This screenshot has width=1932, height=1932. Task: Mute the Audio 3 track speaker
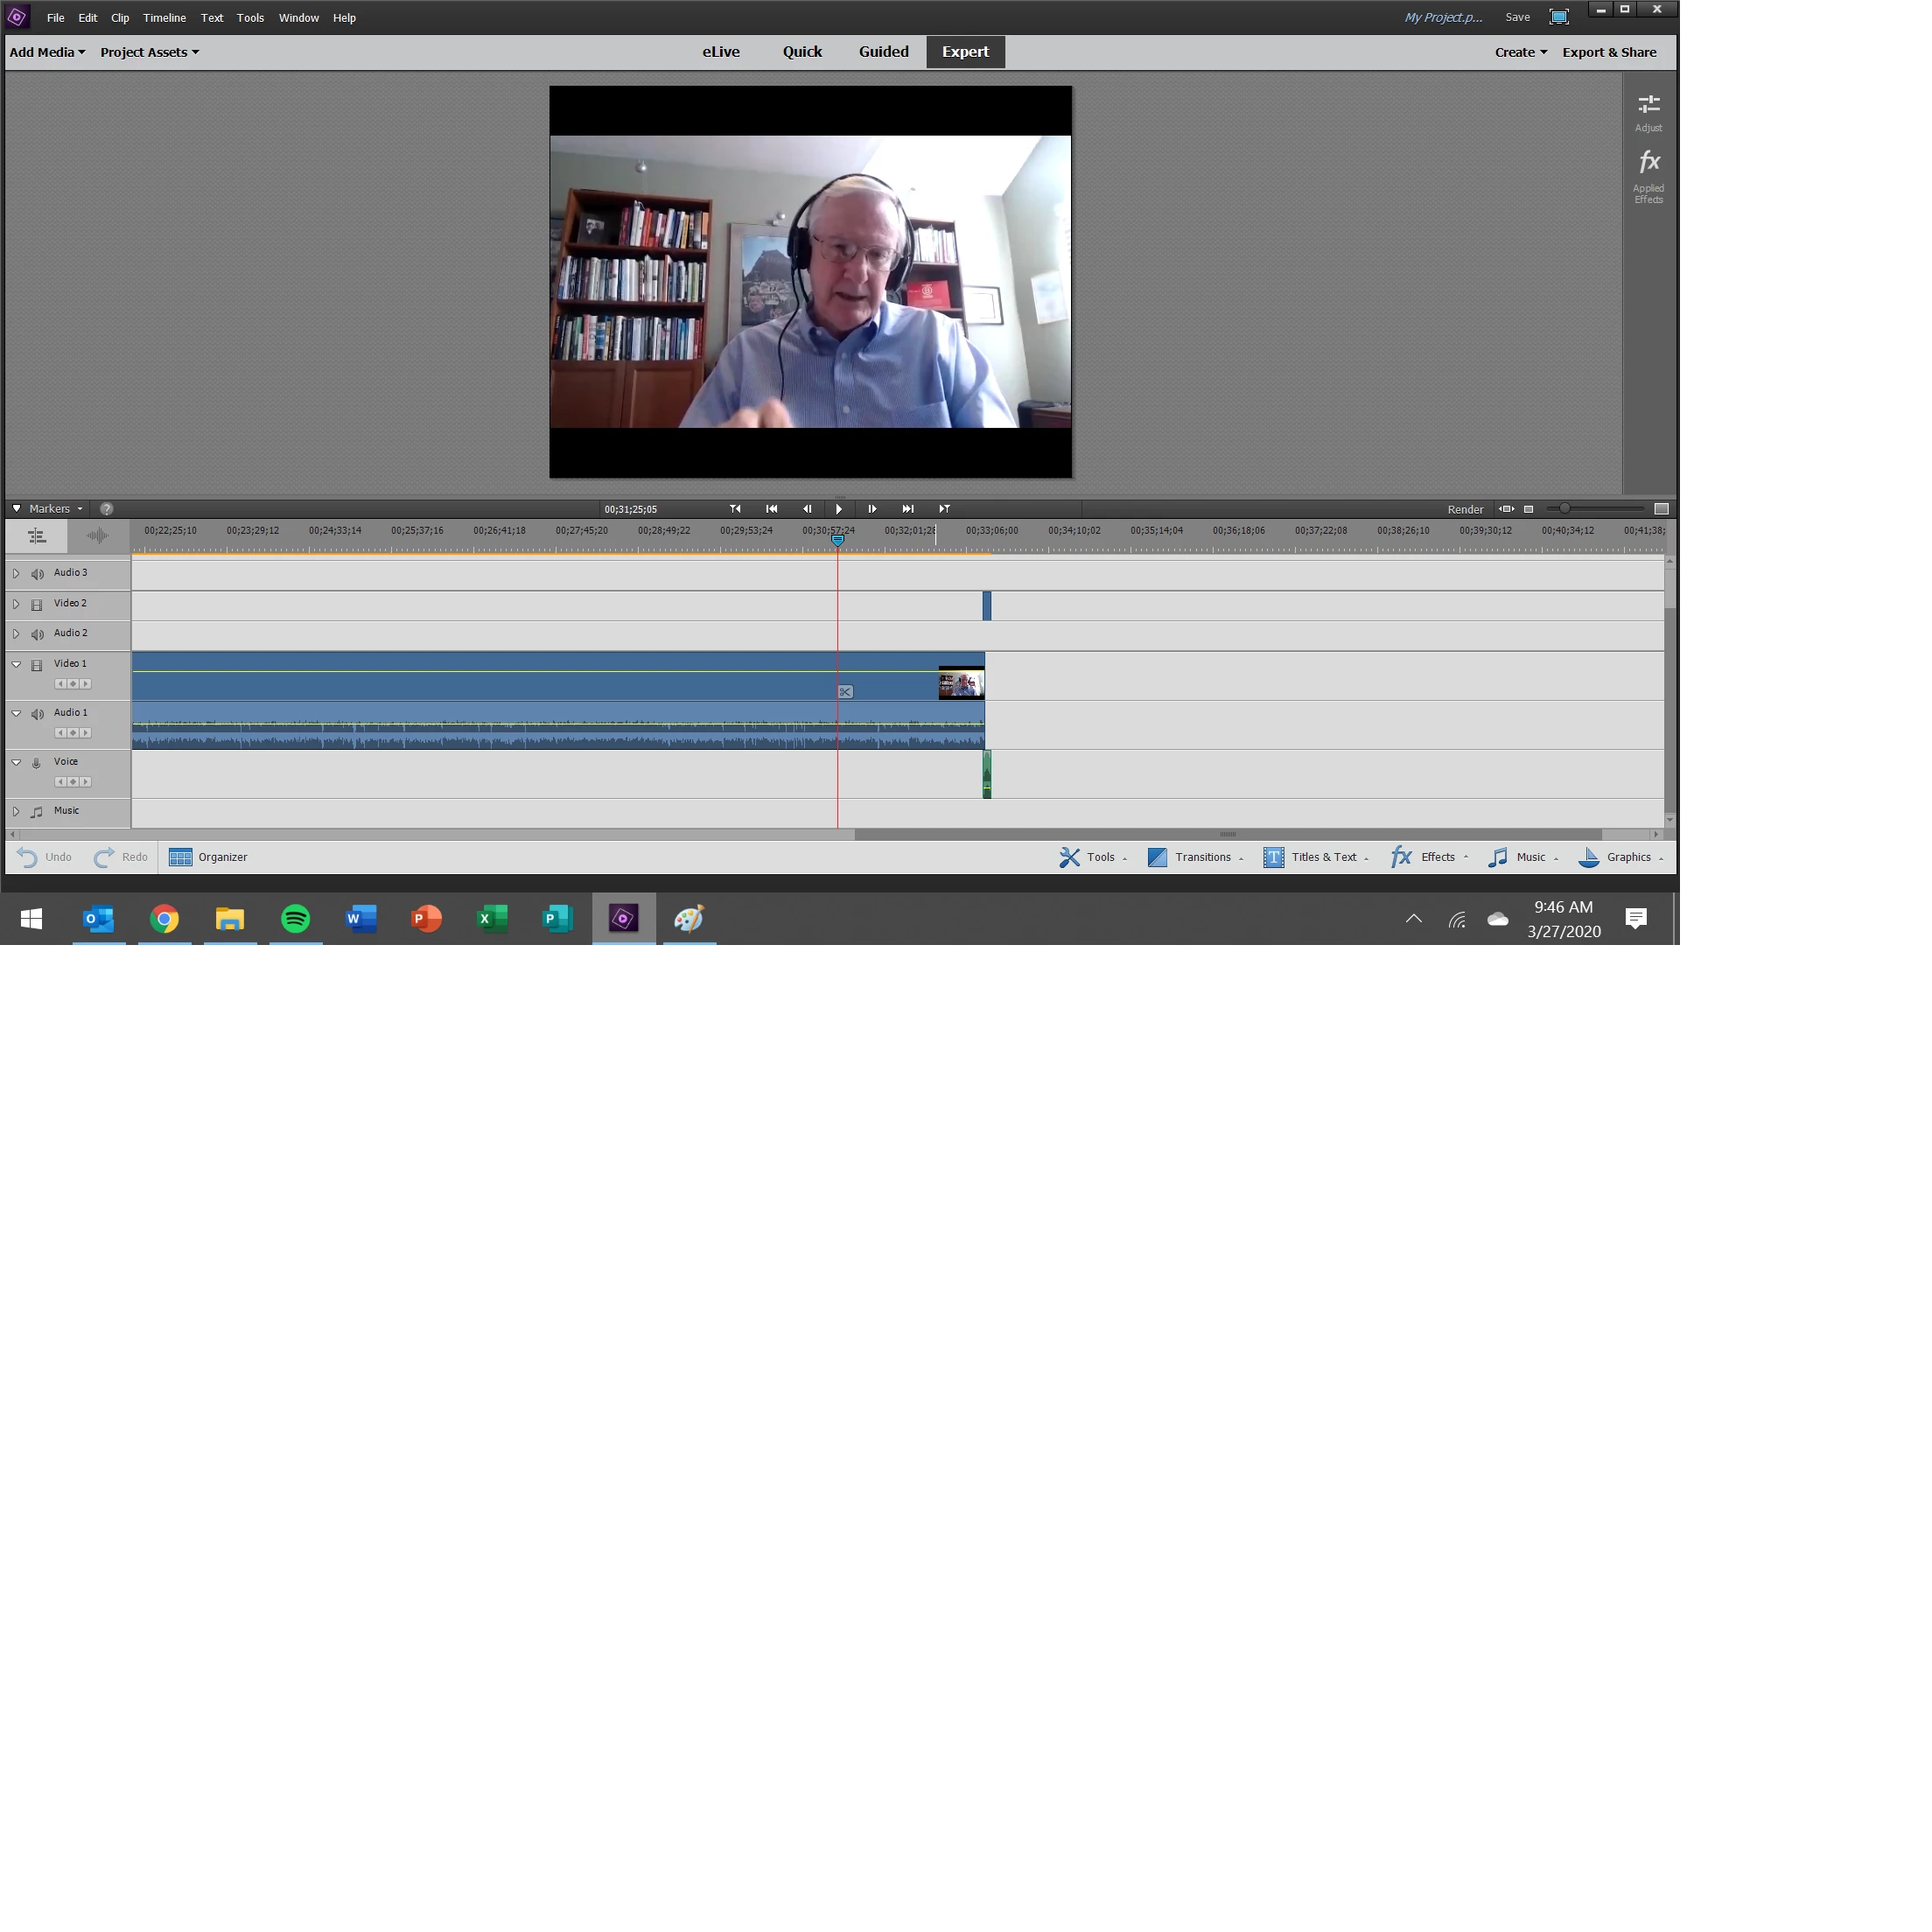37,574
